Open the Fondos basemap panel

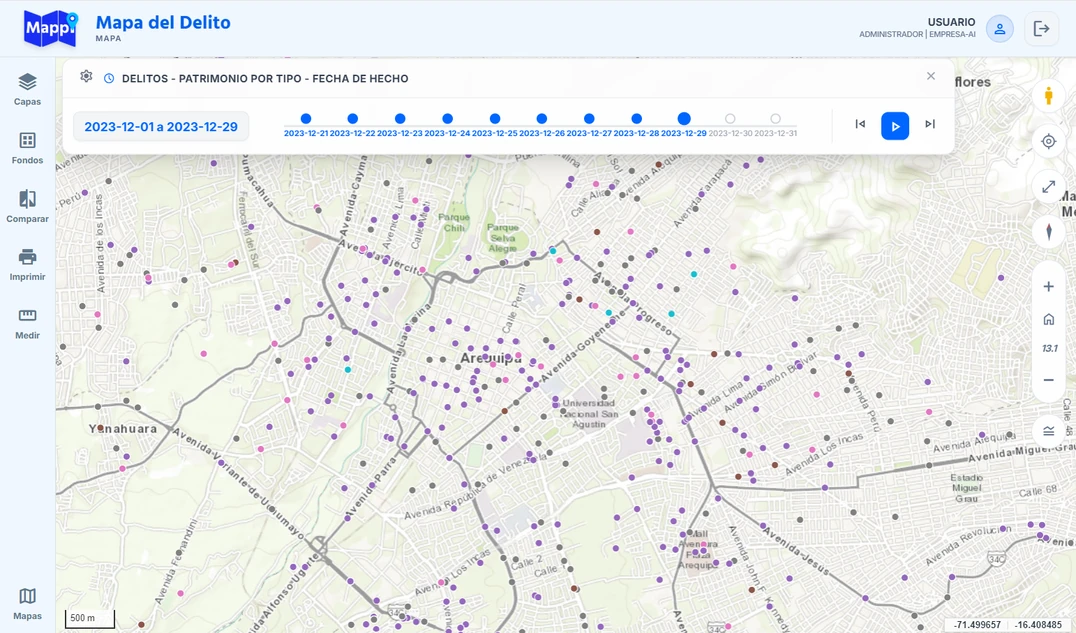point(27,148)
